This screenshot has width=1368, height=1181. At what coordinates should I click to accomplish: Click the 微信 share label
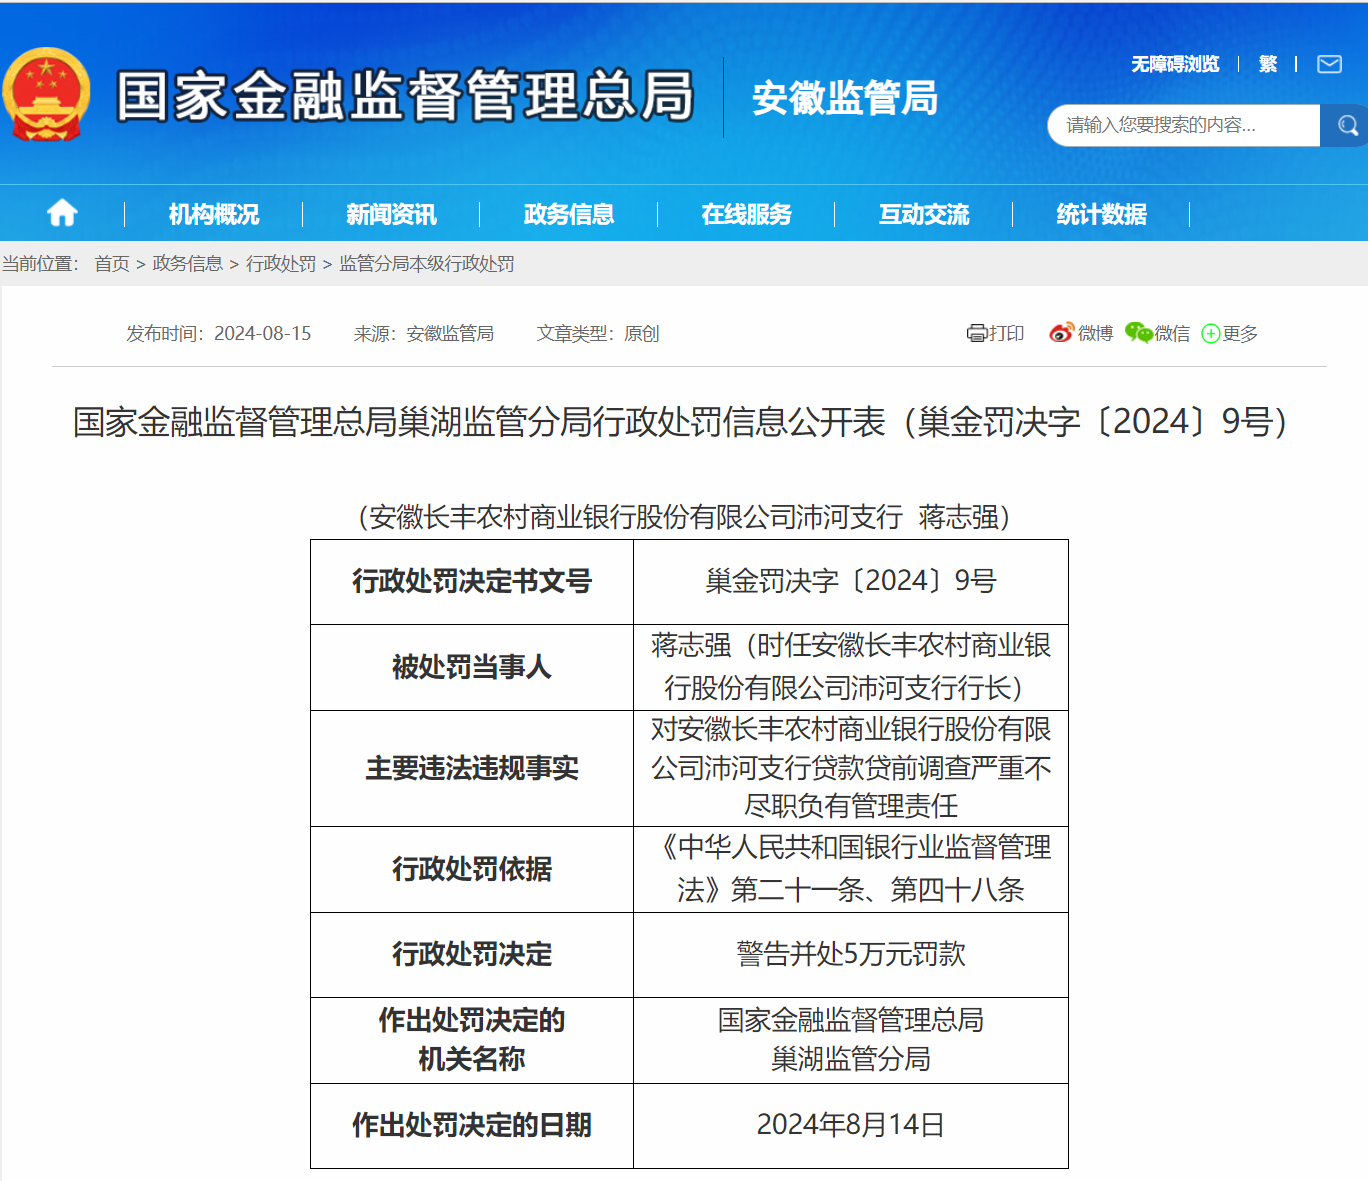1172,333
